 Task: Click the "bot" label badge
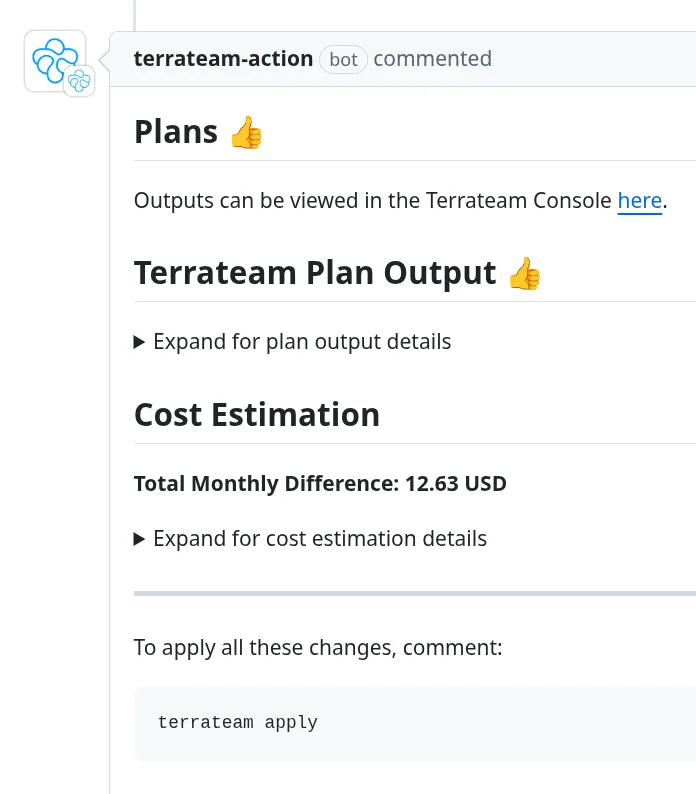[x=343, y=59]
